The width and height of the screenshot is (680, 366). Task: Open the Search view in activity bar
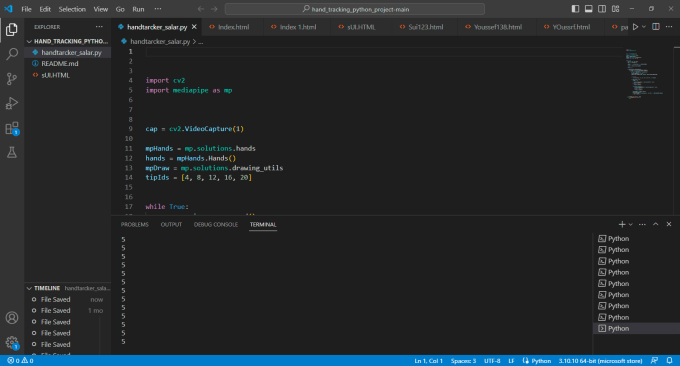12,54
